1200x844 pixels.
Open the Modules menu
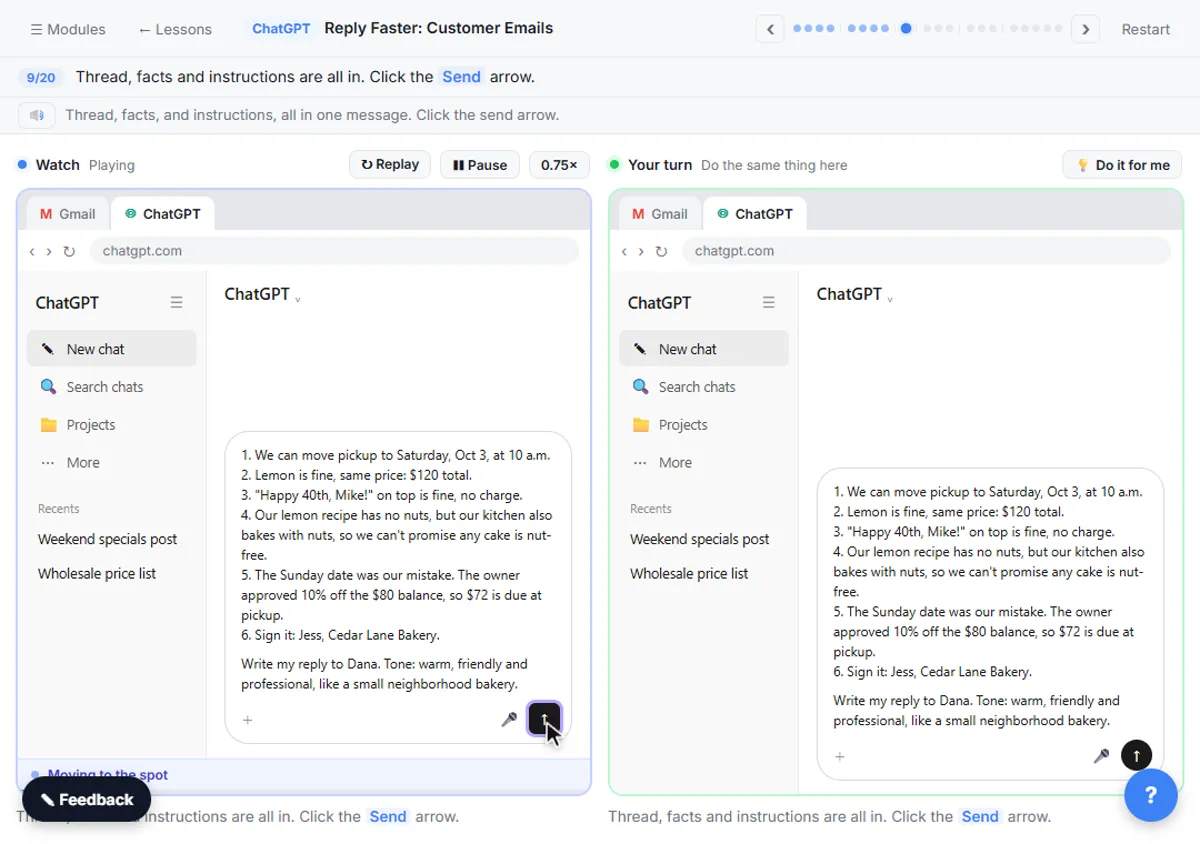pyautogui.click(x=68, y=29)
